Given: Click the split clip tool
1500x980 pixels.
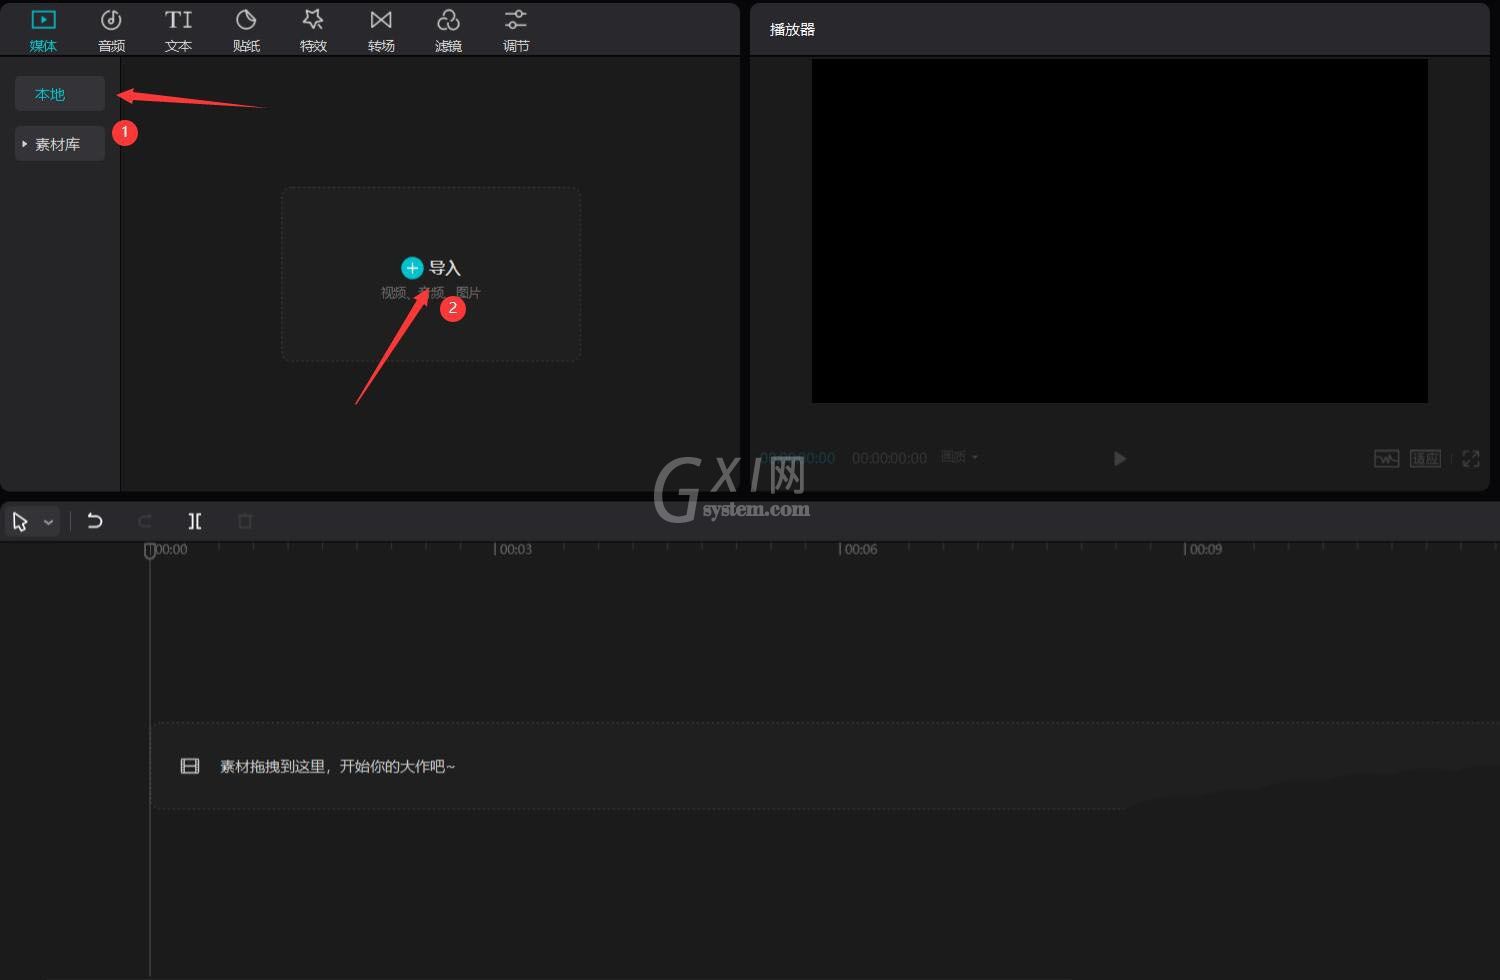Looking at the screenshot, I should coord(195,521).
